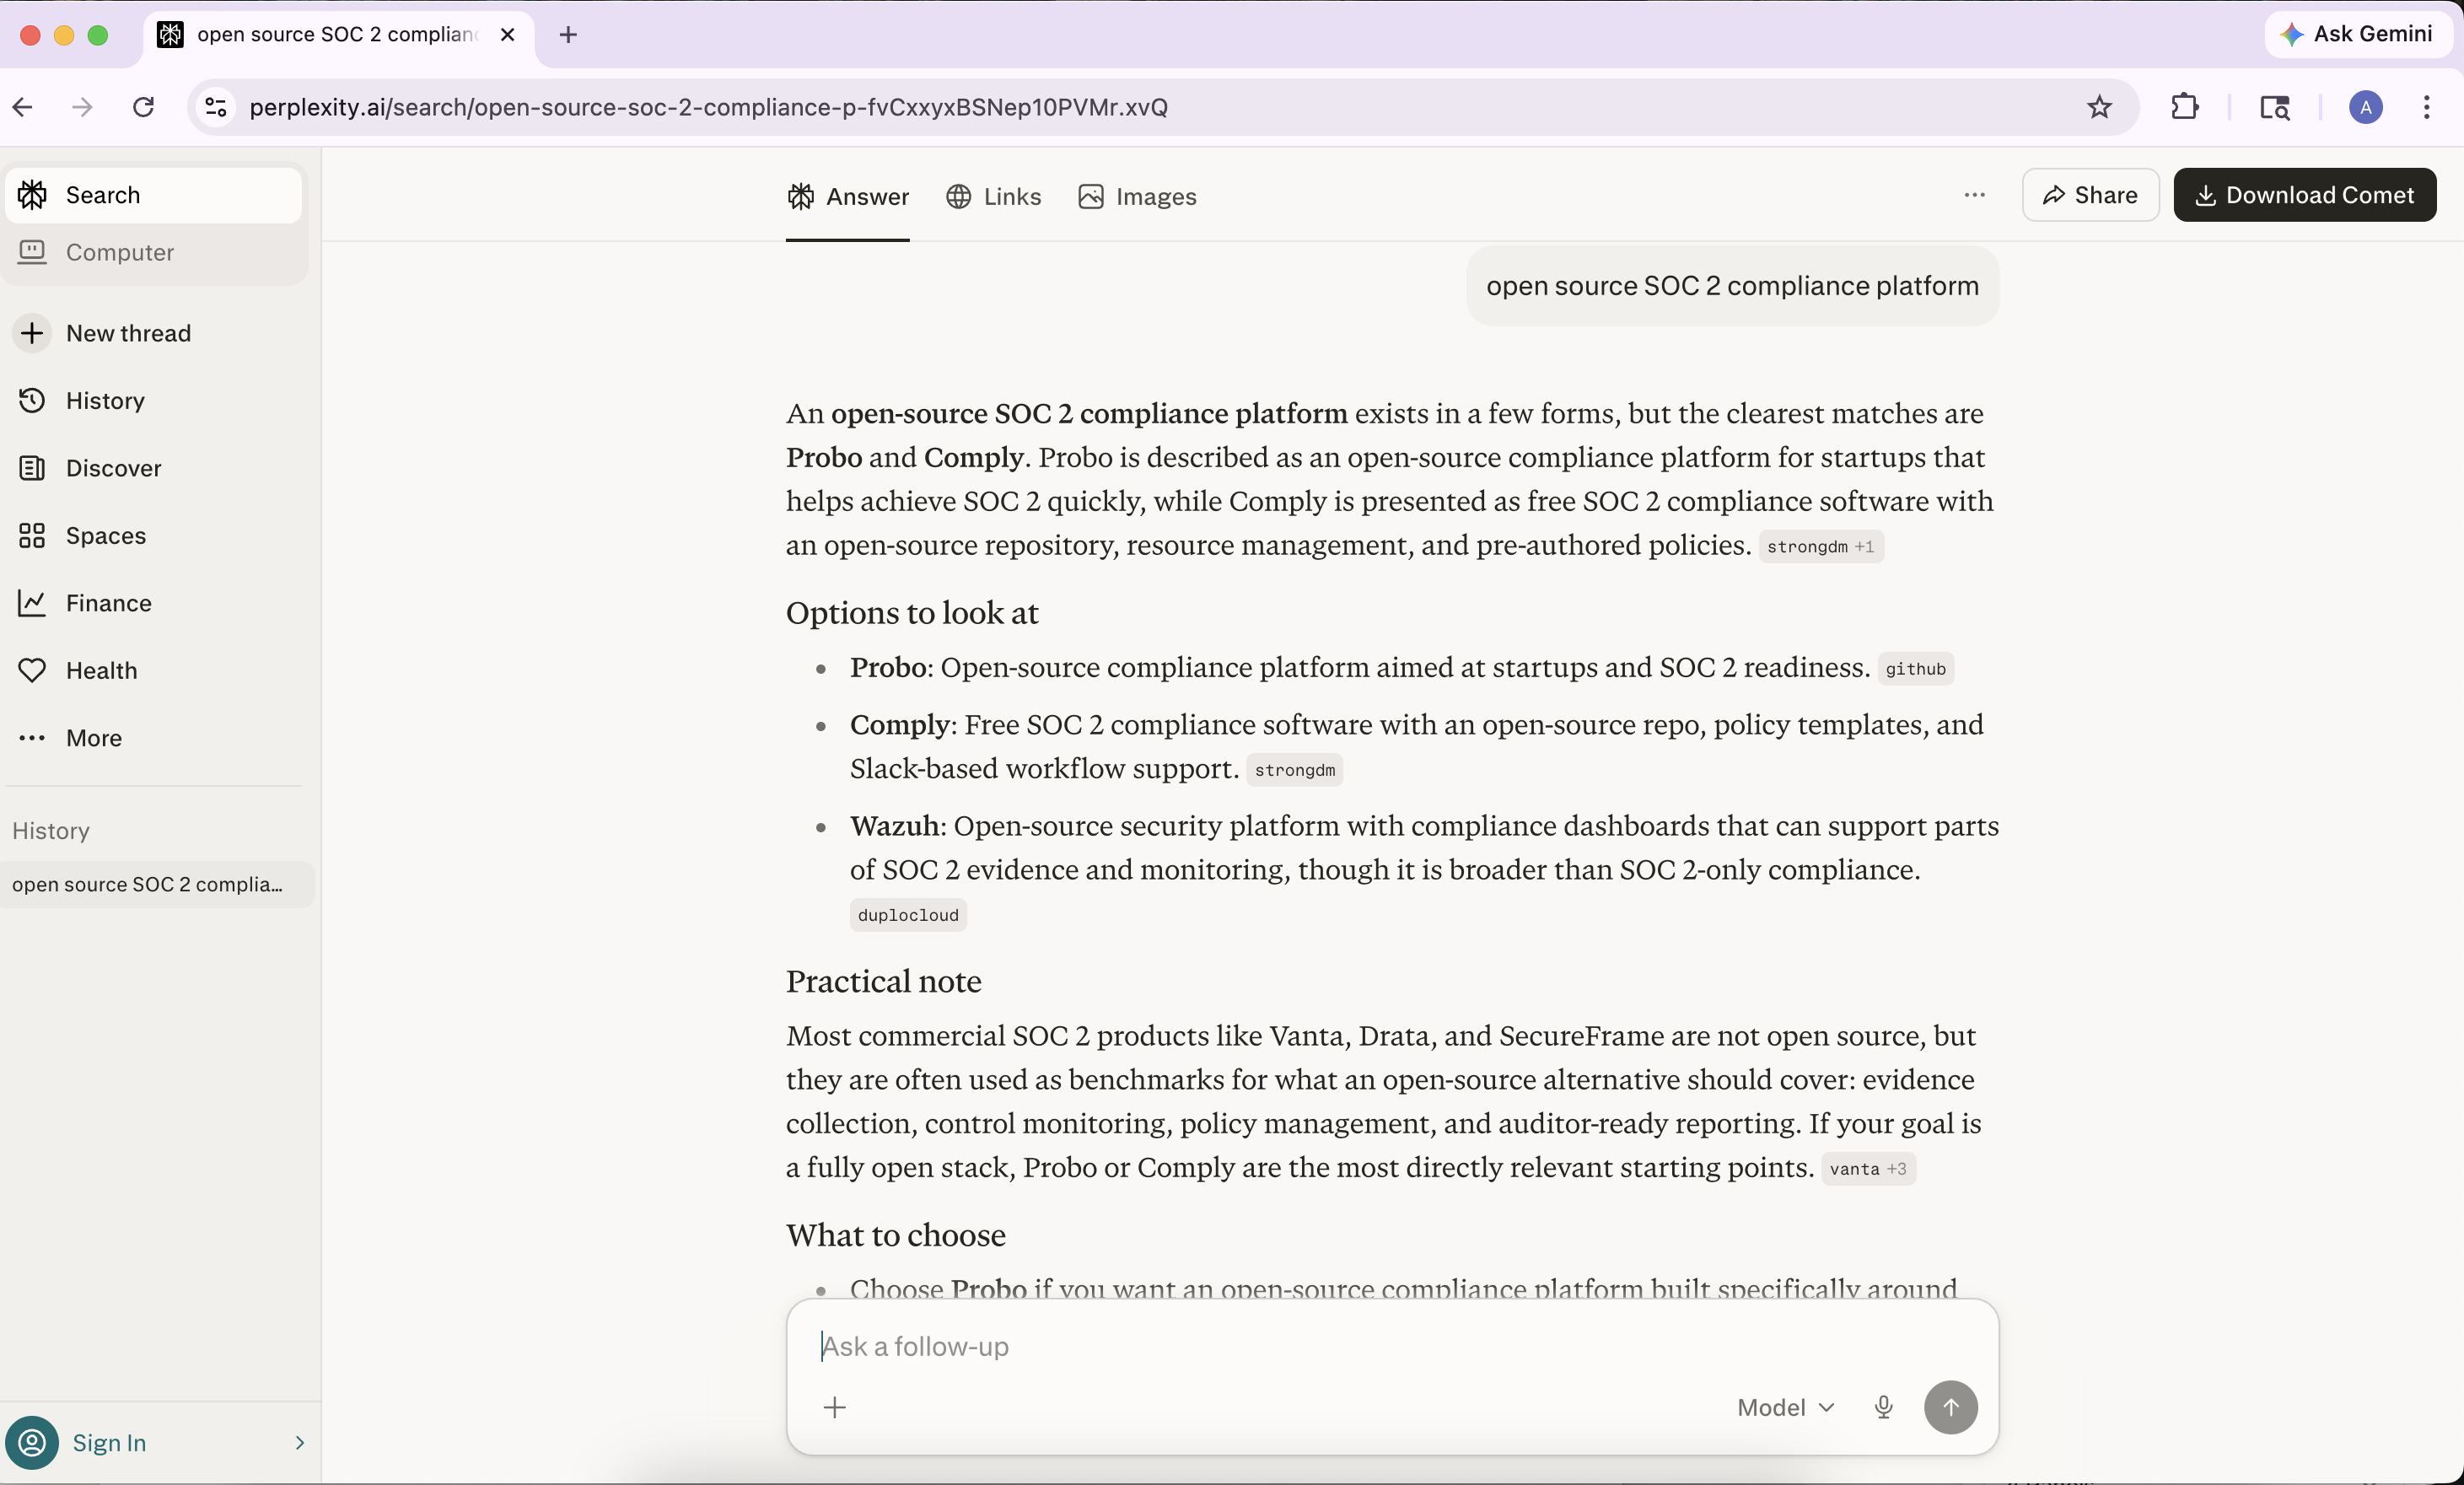The height and width of the screenshot is (1485, 2464).
Task: Open the three-dot thread options menu
Action: click(1974, 195)
